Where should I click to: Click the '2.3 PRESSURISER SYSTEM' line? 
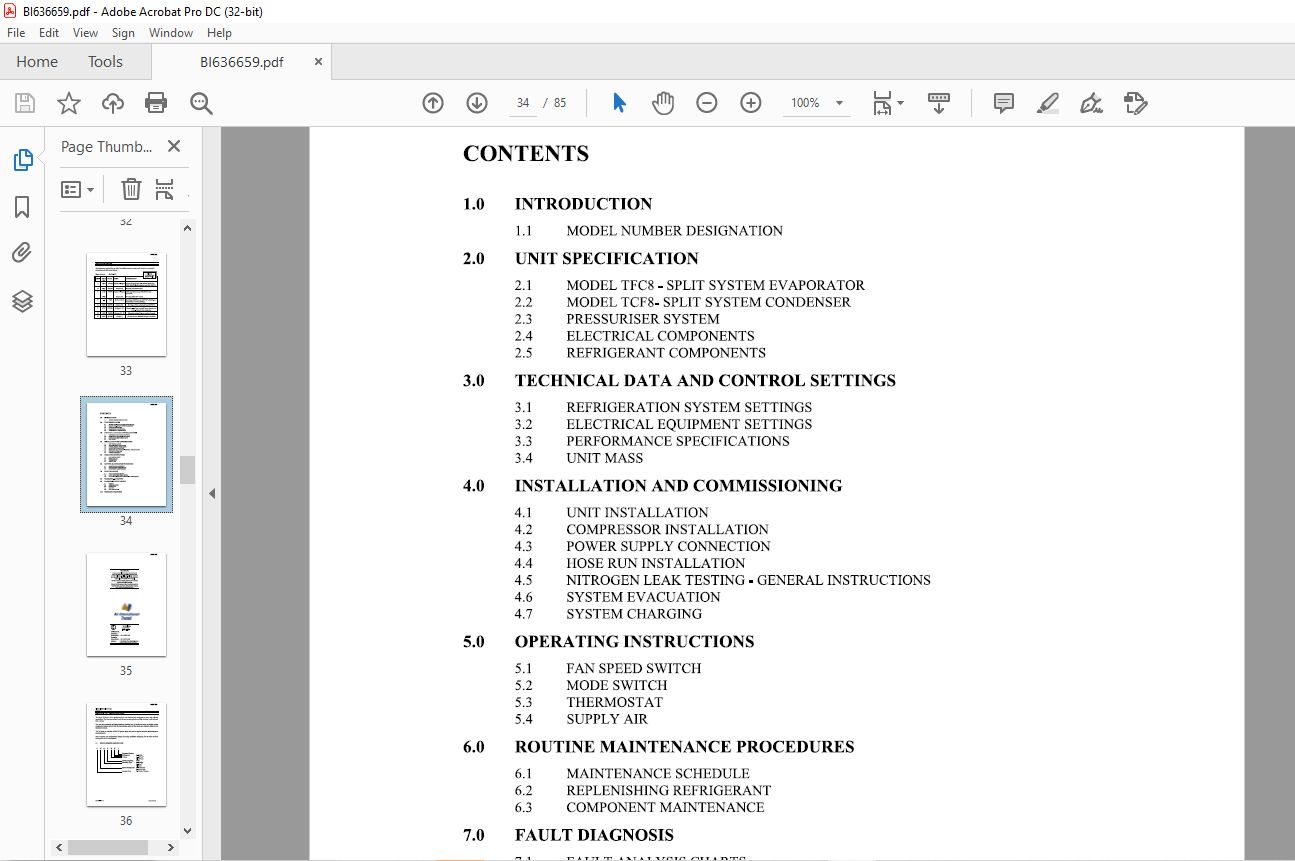tap(617, 319)
